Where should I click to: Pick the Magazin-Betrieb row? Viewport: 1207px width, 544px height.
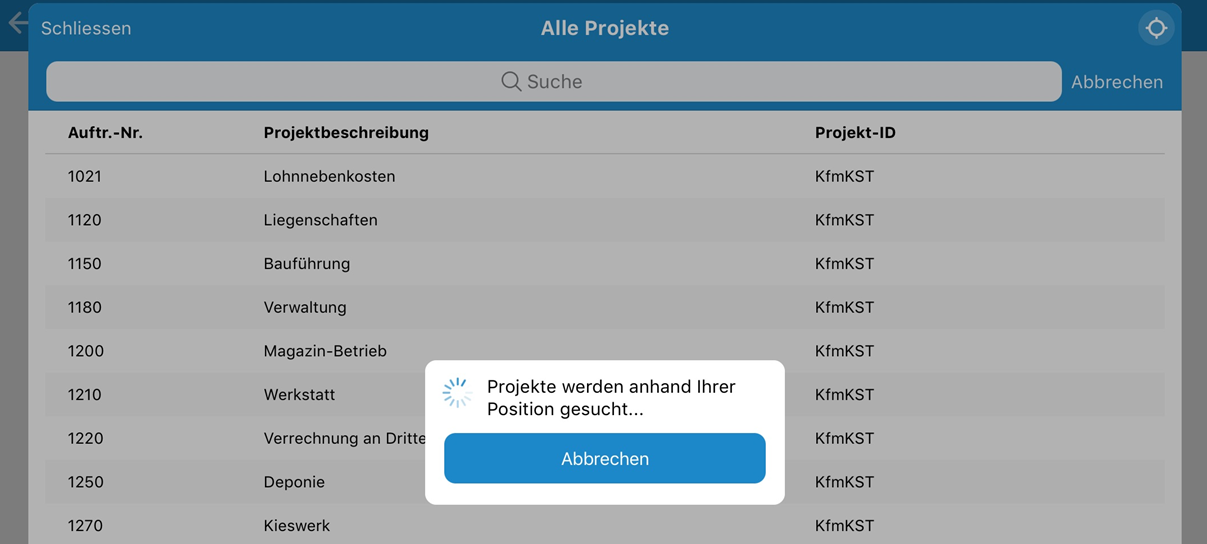(324, 351)
